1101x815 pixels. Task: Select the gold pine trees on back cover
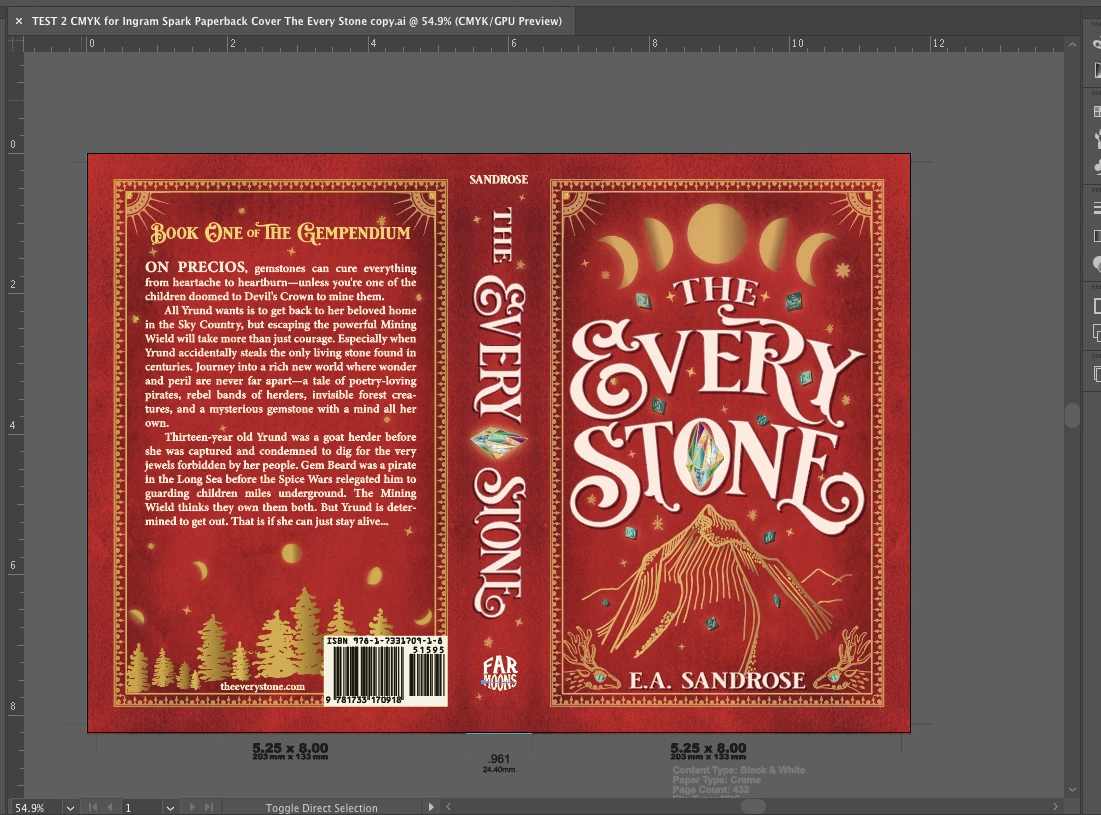(x=261, y=640)
